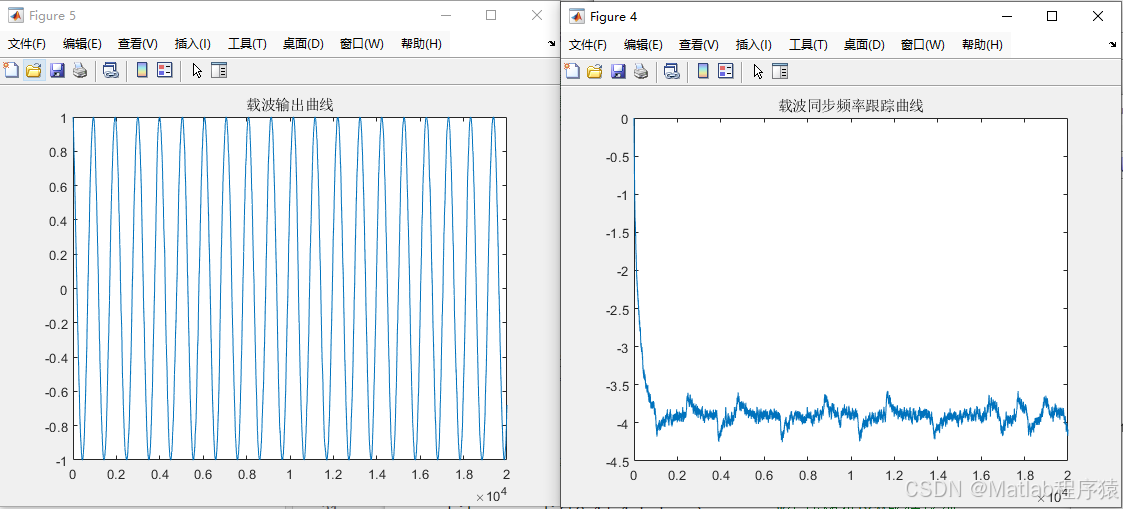
Task: Click the Figure 5 title bar text
Action: (x=52, y=16)
